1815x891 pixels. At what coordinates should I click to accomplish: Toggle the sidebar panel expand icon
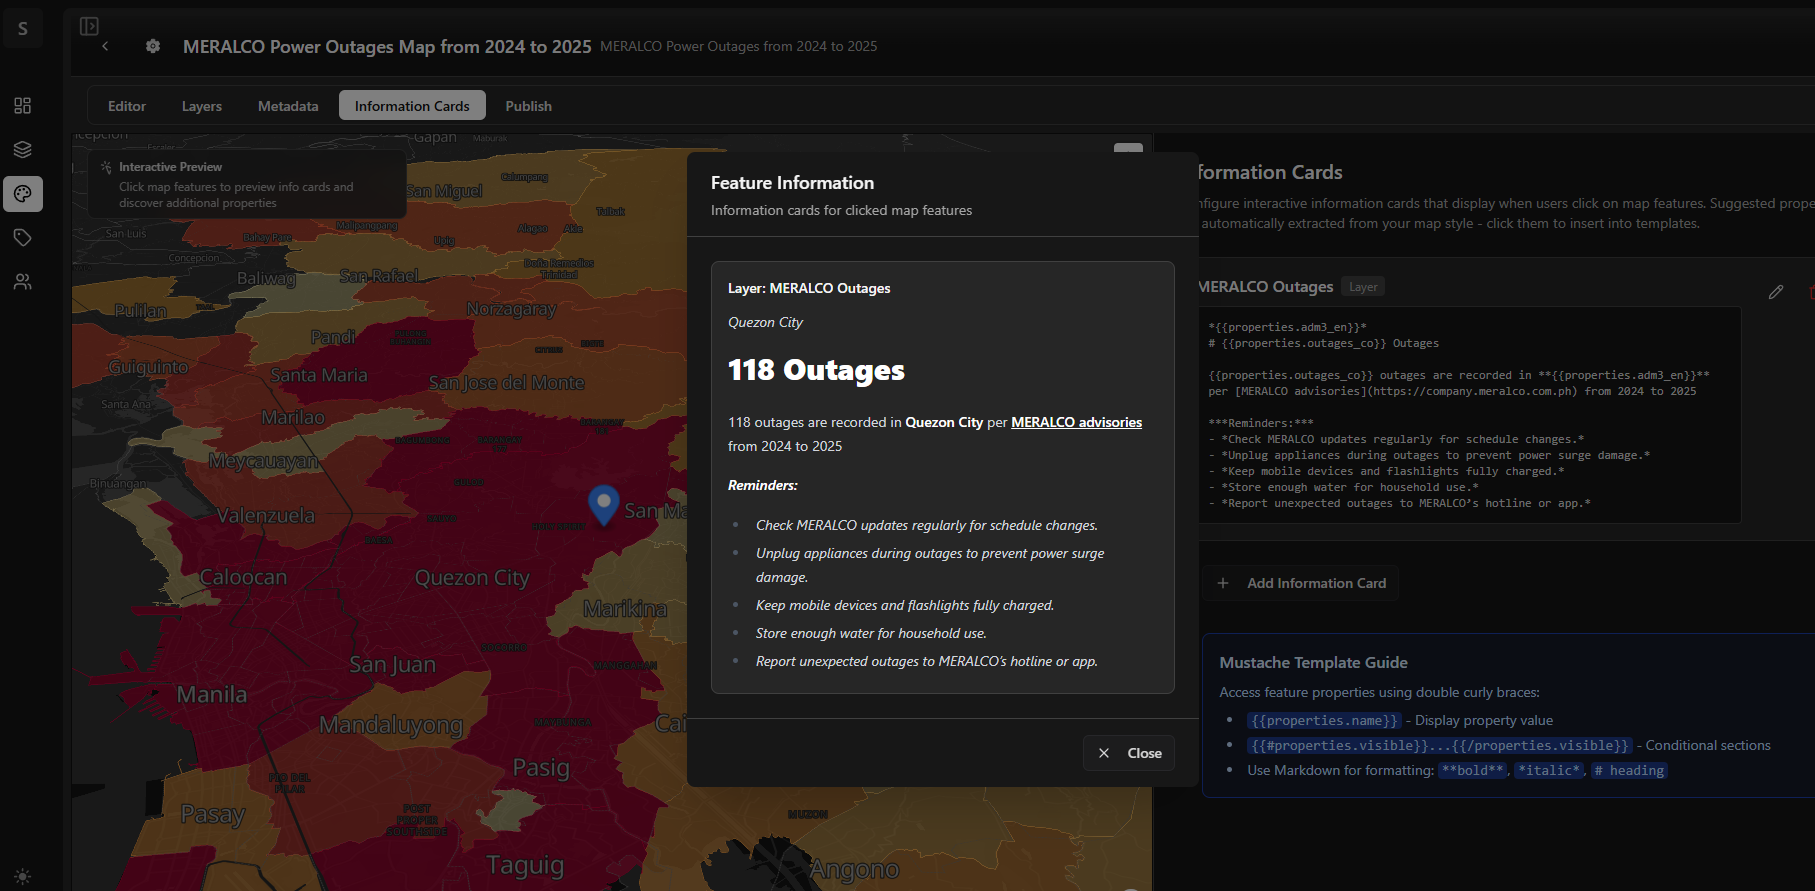pyautogui.click(x=89, y=26)
